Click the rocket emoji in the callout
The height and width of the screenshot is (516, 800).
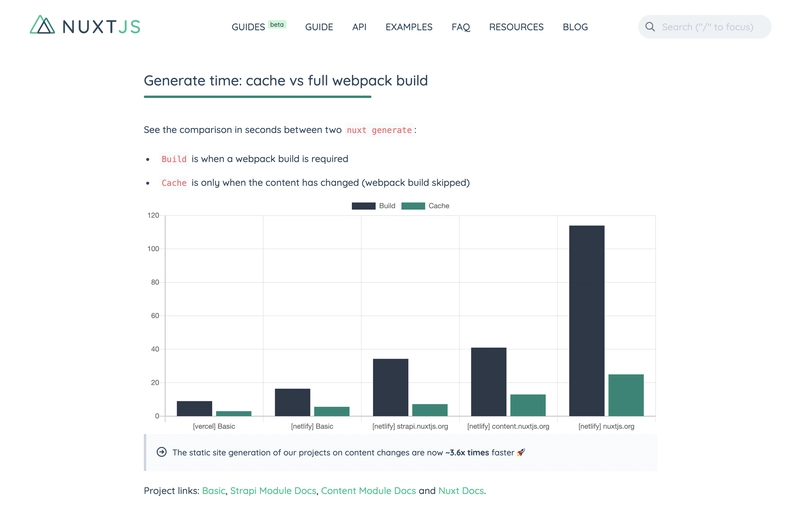click(521, 452)
